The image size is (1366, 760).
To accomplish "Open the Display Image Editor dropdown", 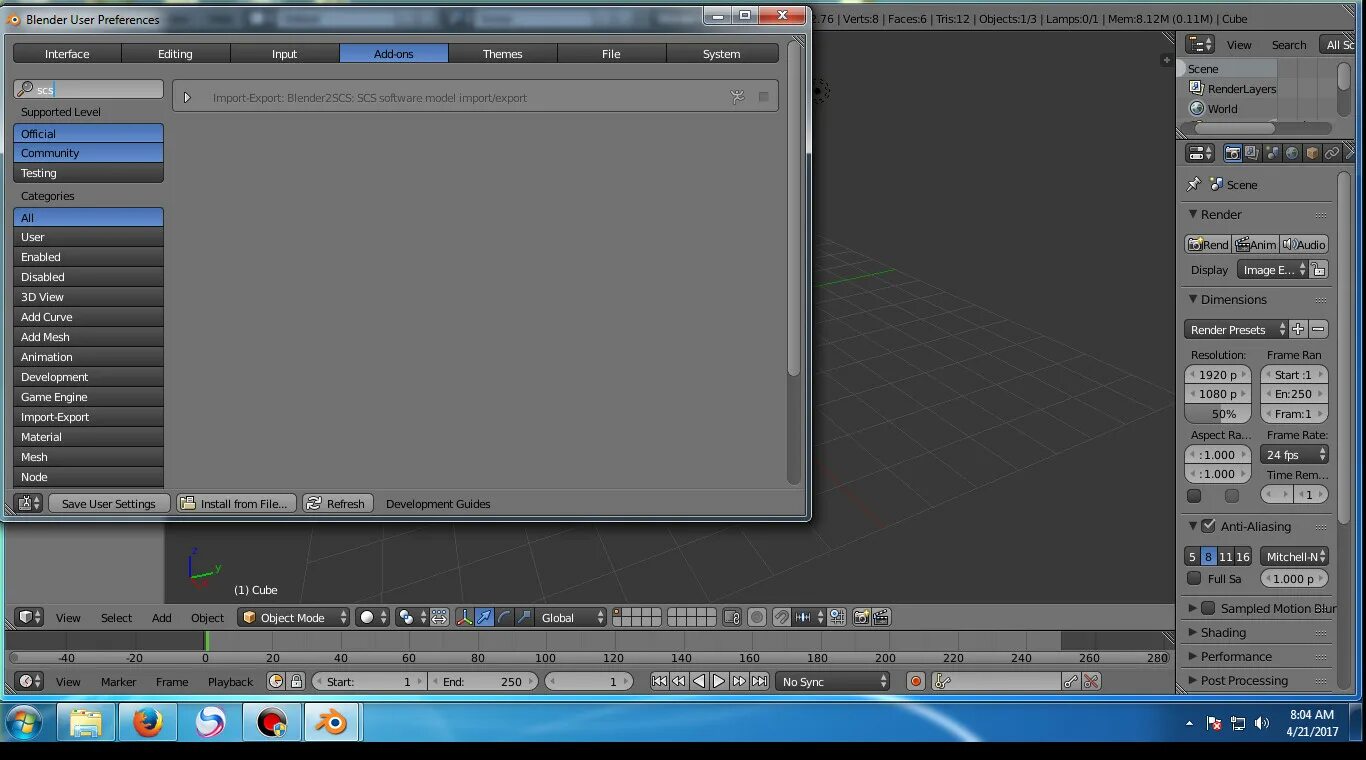I will (1273, 270).
